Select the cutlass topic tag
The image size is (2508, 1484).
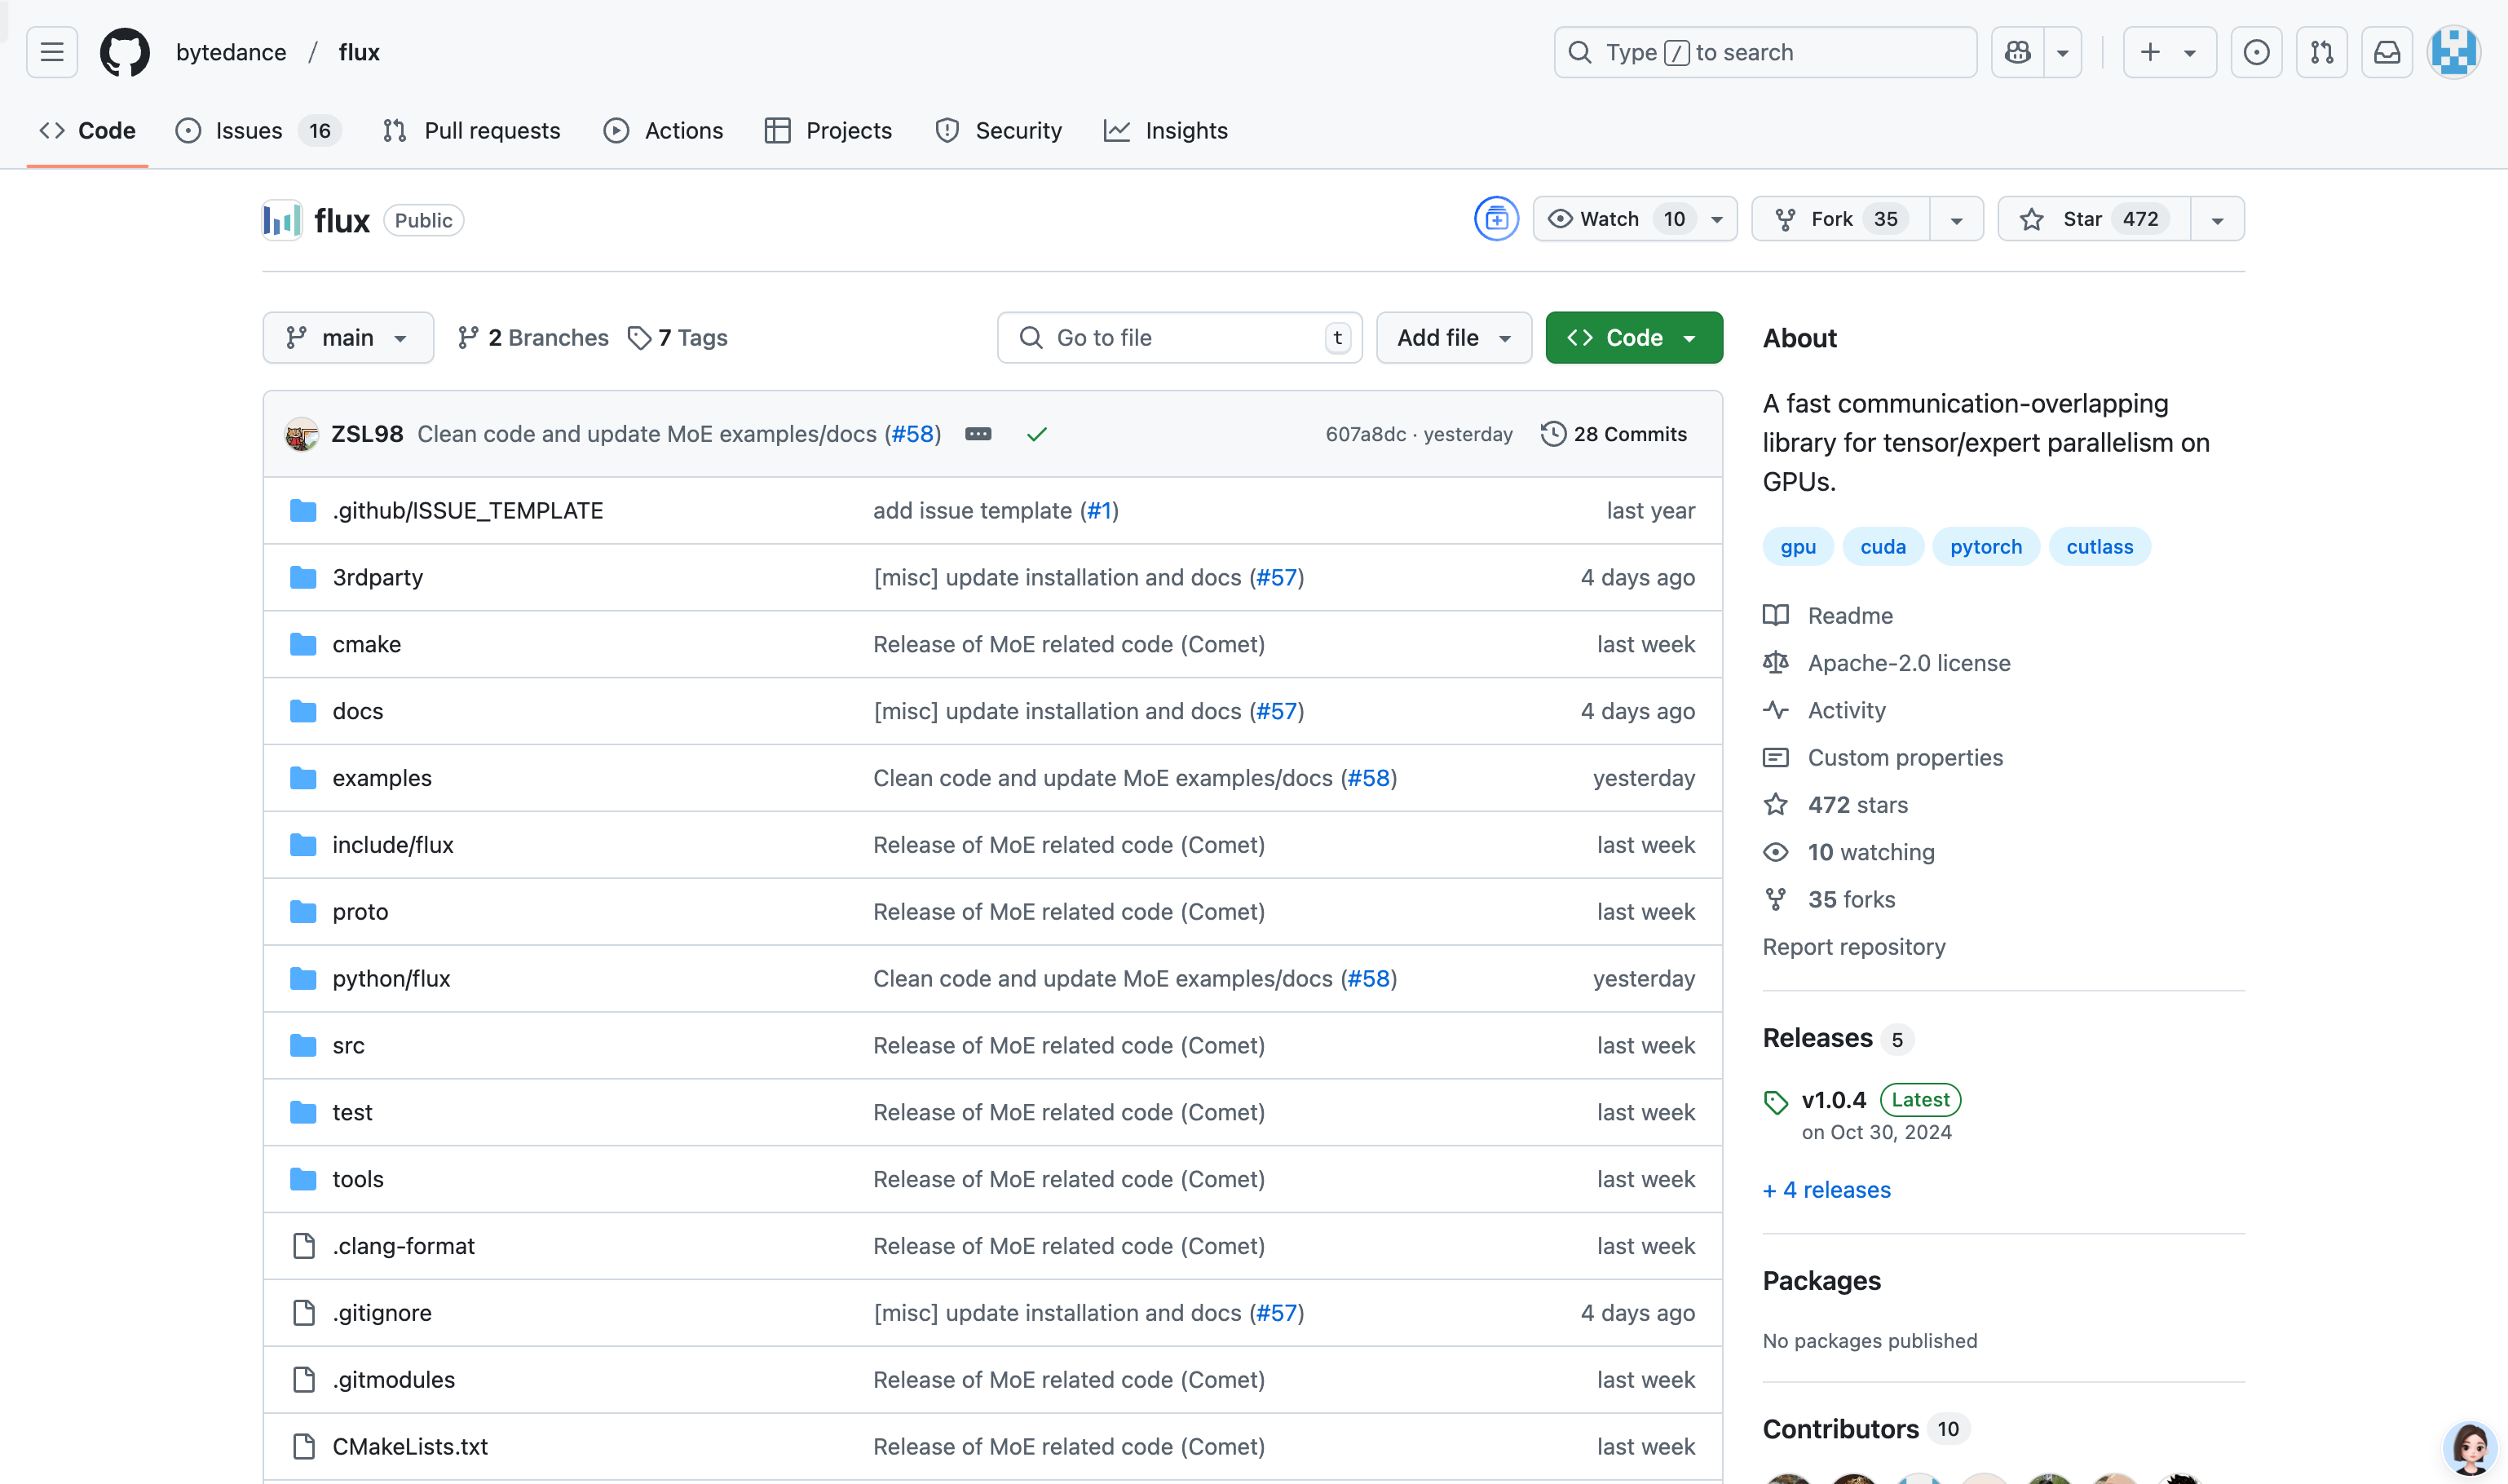tap(2100, 547)
